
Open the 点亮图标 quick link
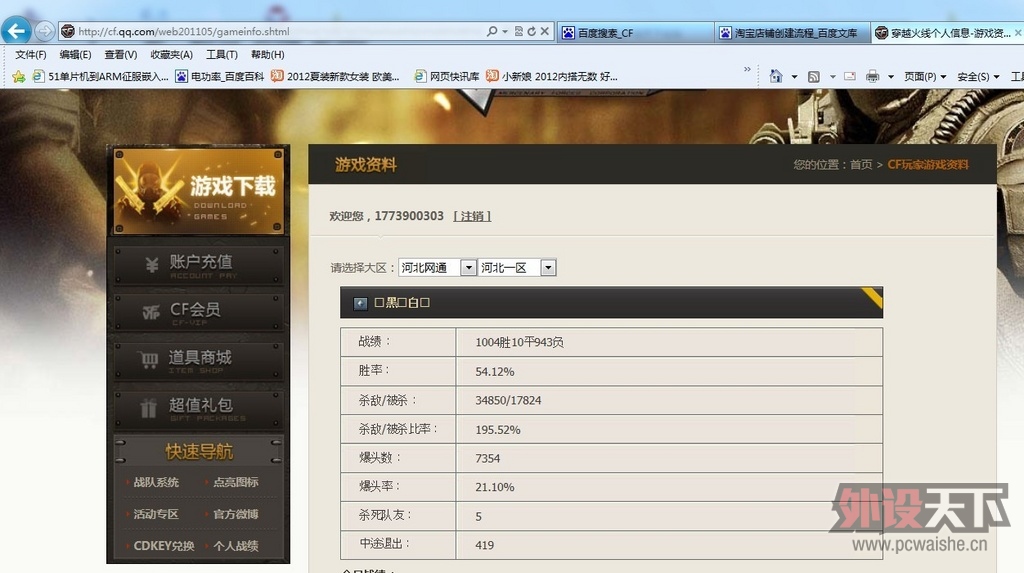click(x=236, y=482)
